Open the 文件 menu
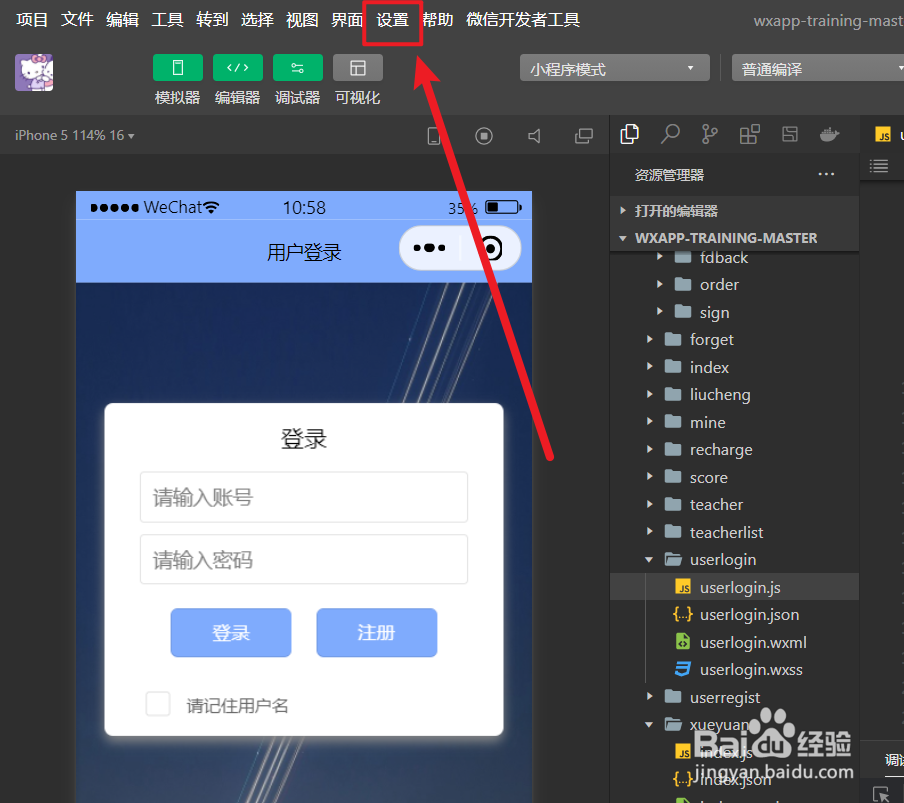This screenshot has width=904, height=803. (x=77, y=20)
